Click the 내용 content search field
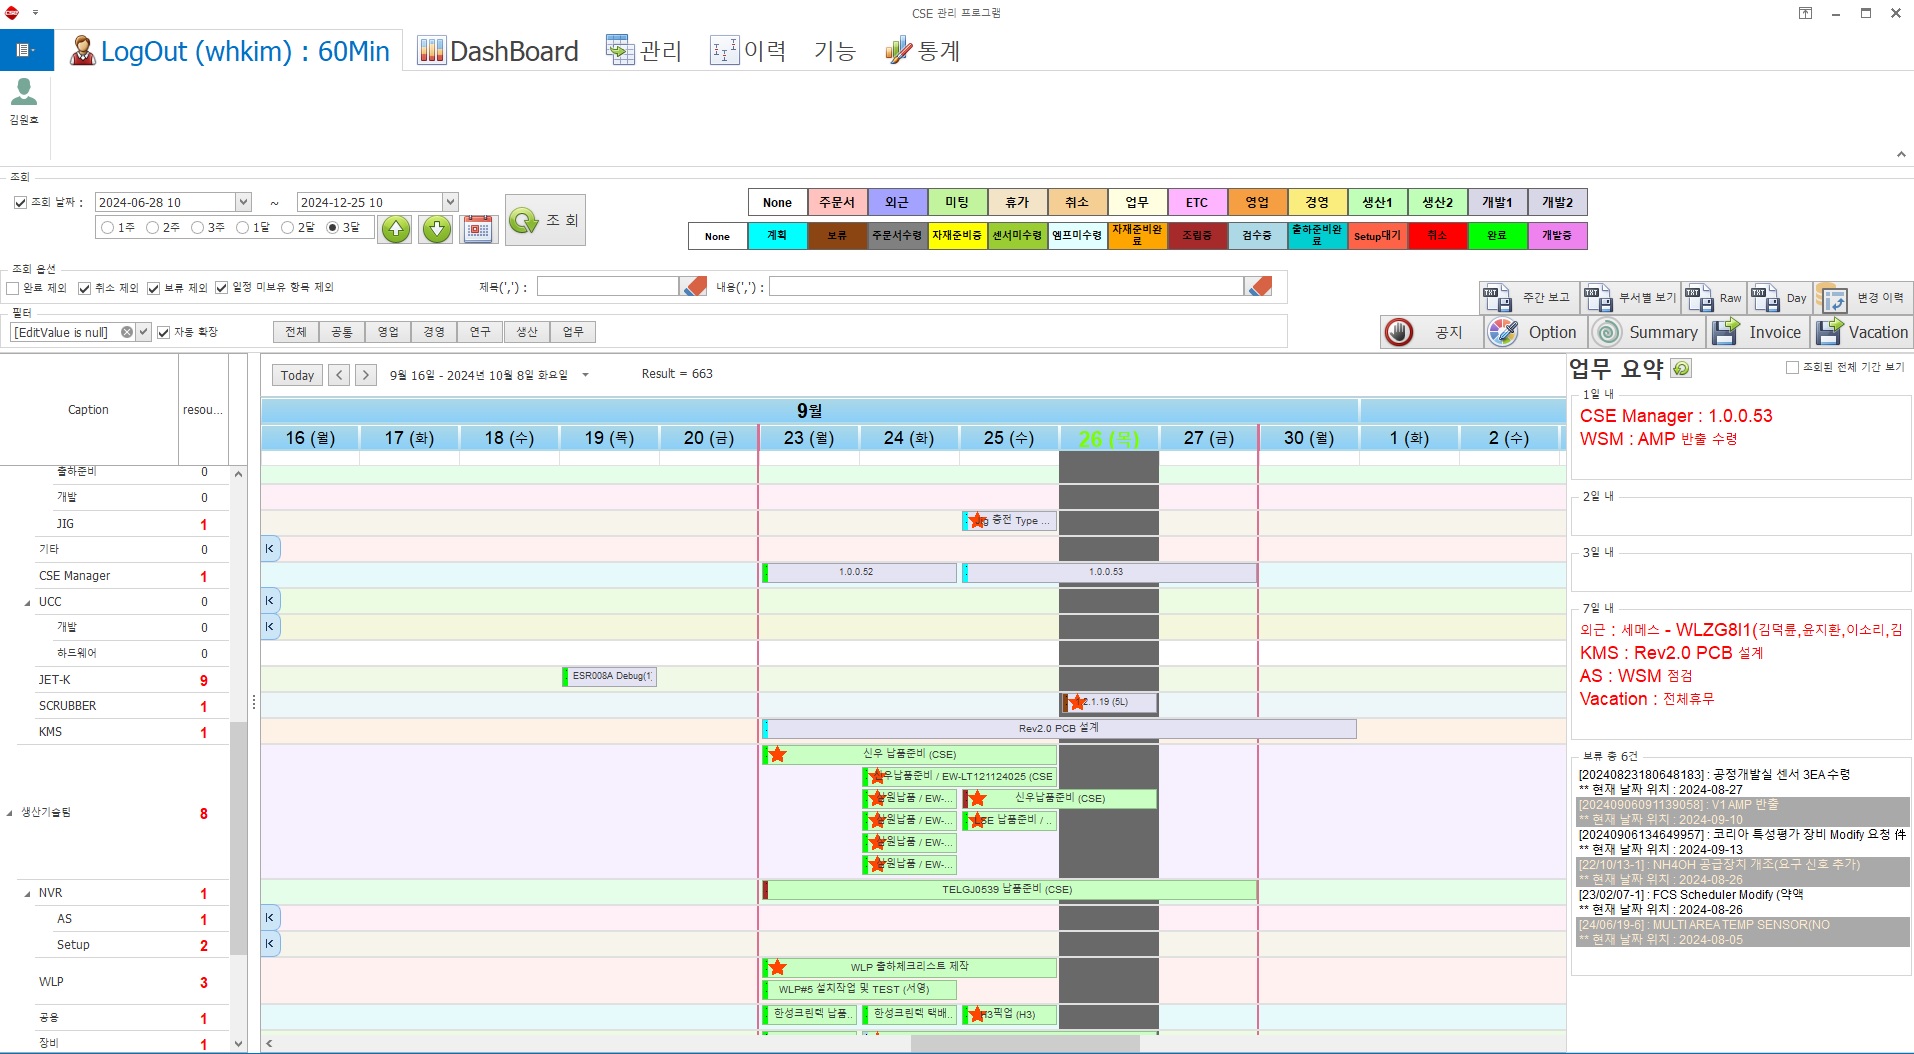Viewport: 1914px width, 1054px height. [x=1005, y=287]
